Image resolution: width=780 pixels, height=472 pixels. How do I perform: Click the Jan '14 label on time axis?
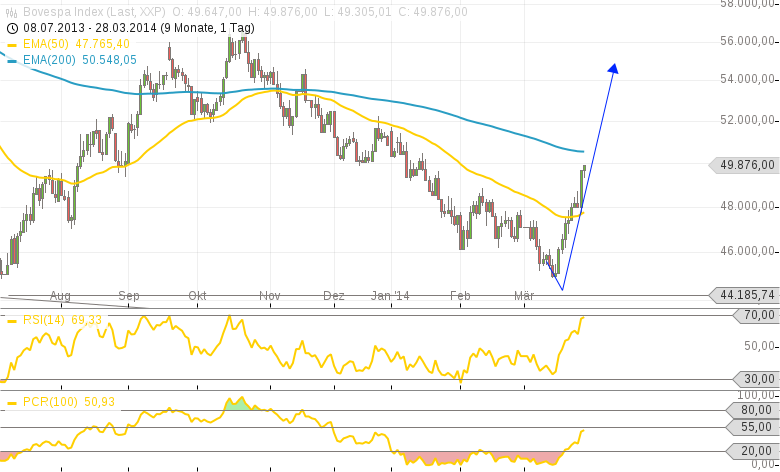coord(390,296)
